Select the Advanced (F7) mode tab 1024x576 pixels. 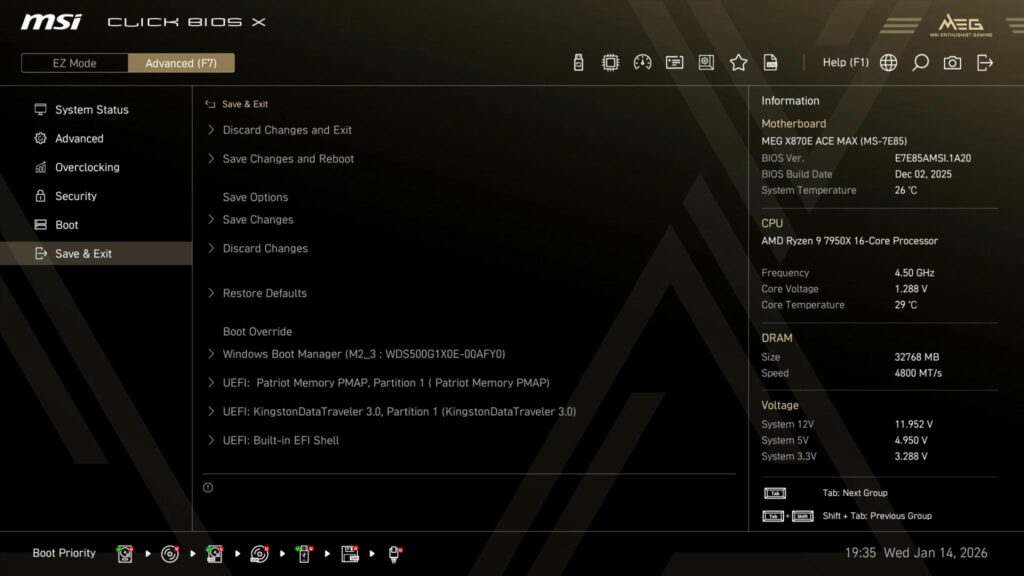(x=181, y=63)
